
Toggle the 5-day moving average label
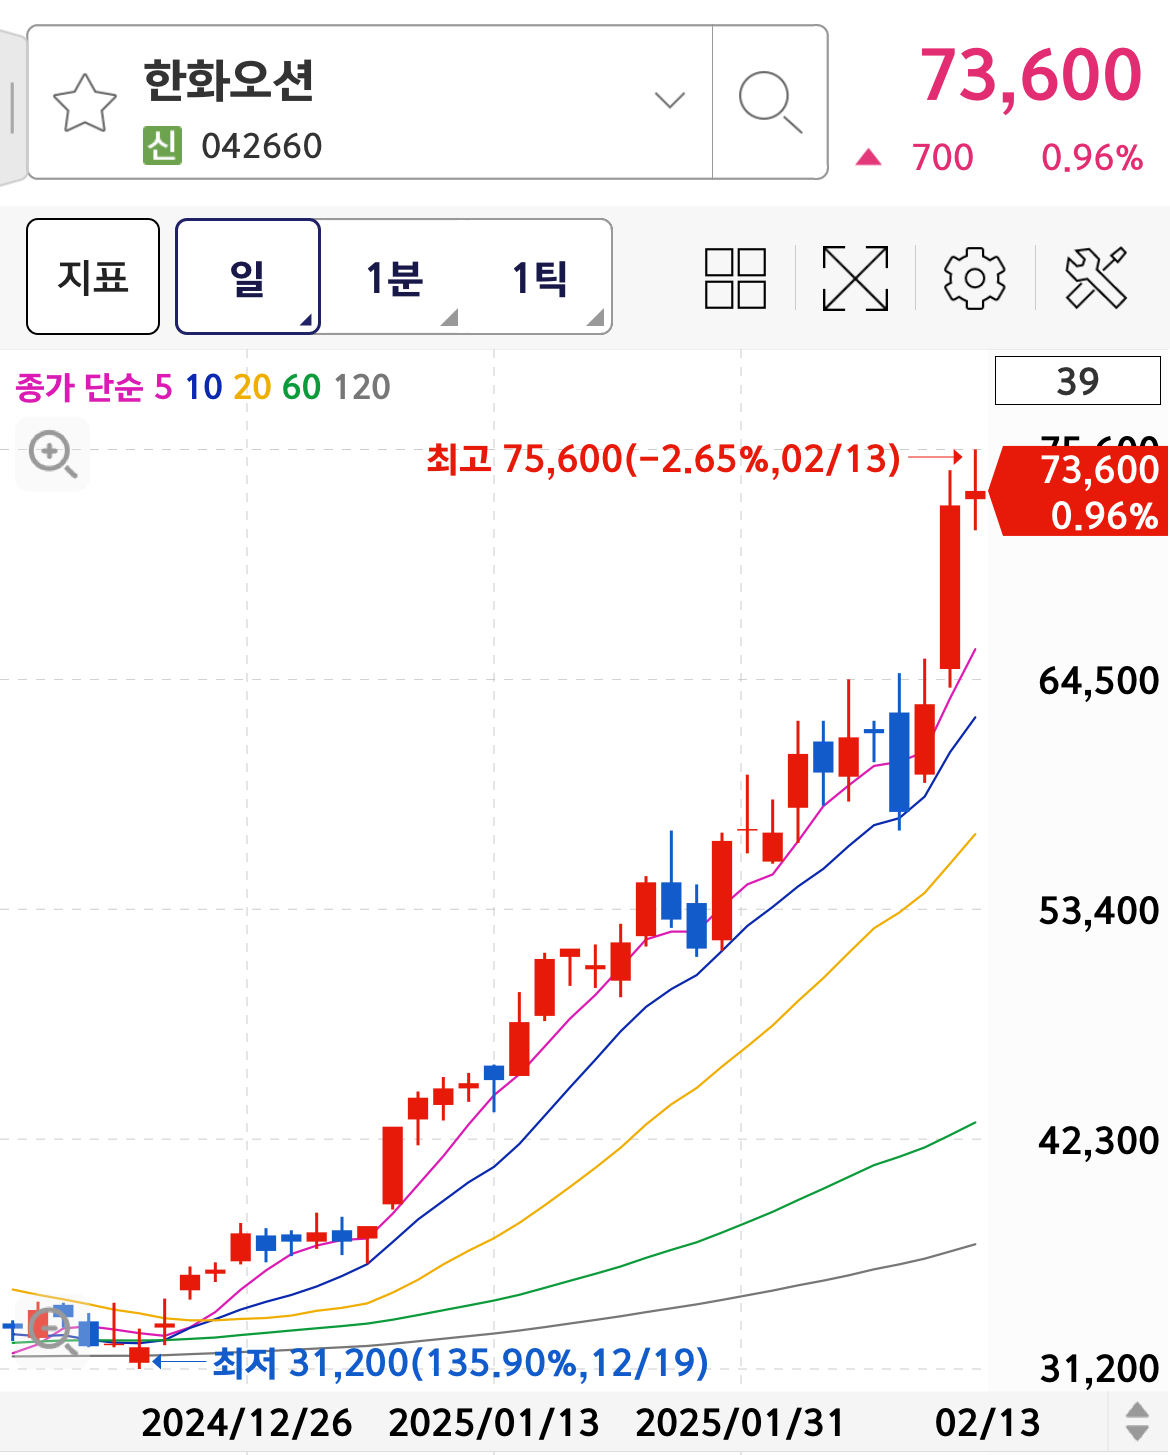[163, 387]
